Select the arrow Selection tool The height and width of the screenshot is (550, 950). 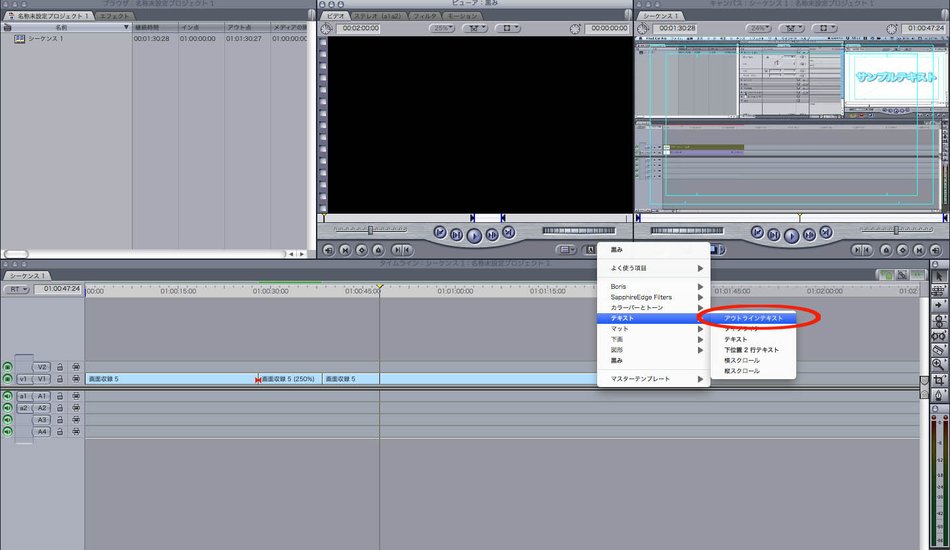point(939,275)
